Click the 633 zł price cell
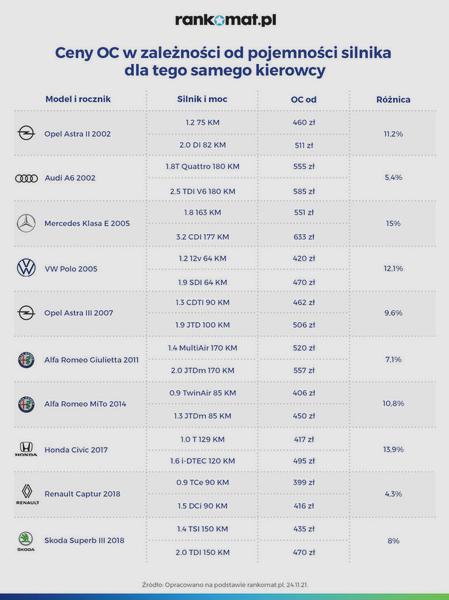Screen dimensions: 449x600 pos(304,237)
